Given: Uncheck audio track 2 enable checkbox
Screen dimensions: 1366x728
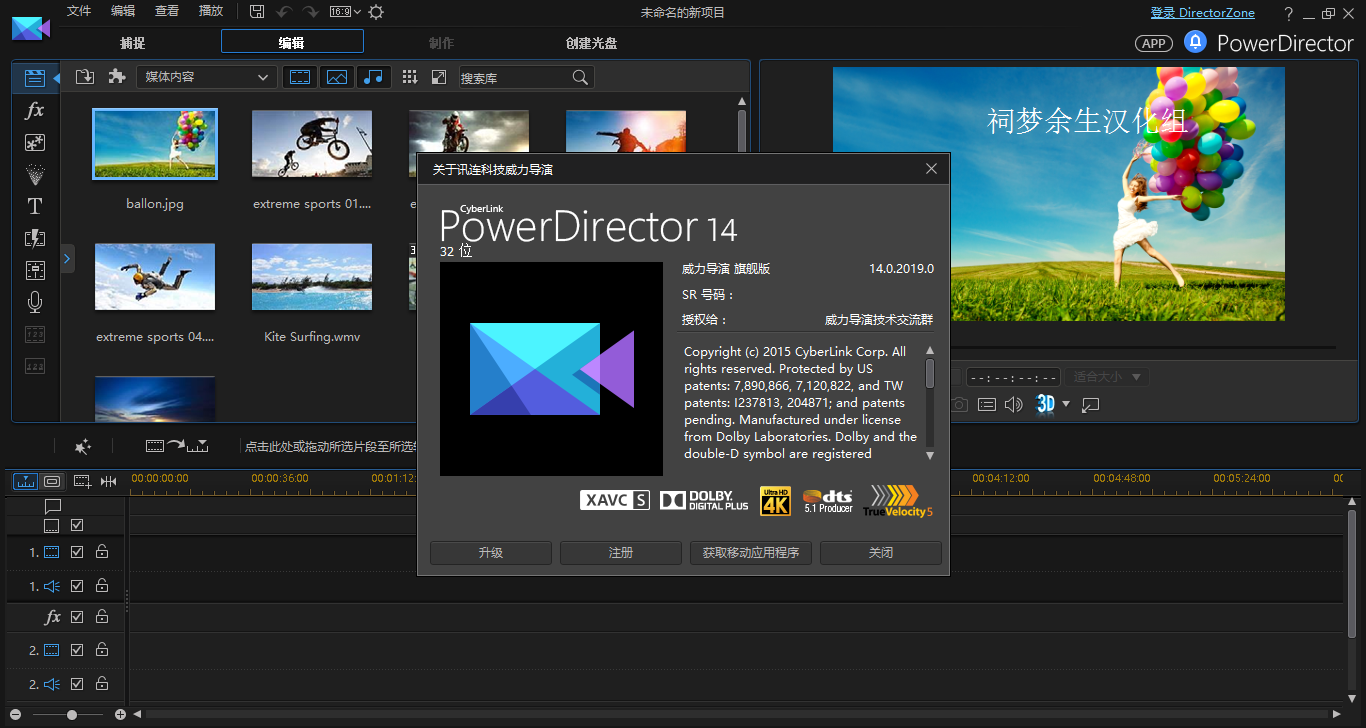Looking at the screenshot, I should [77, 684].
